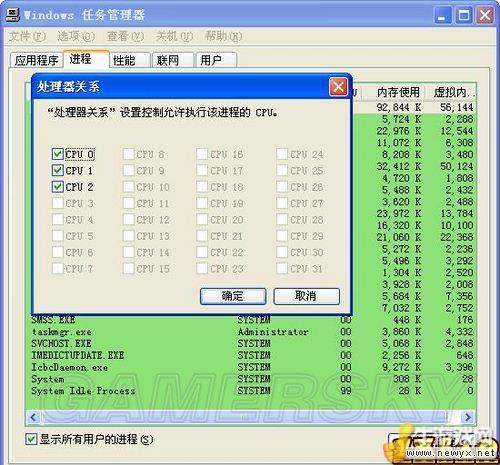Click the 99 CPU value for Idle
Viewport: 500px width, 465px height.
point(346,391)
